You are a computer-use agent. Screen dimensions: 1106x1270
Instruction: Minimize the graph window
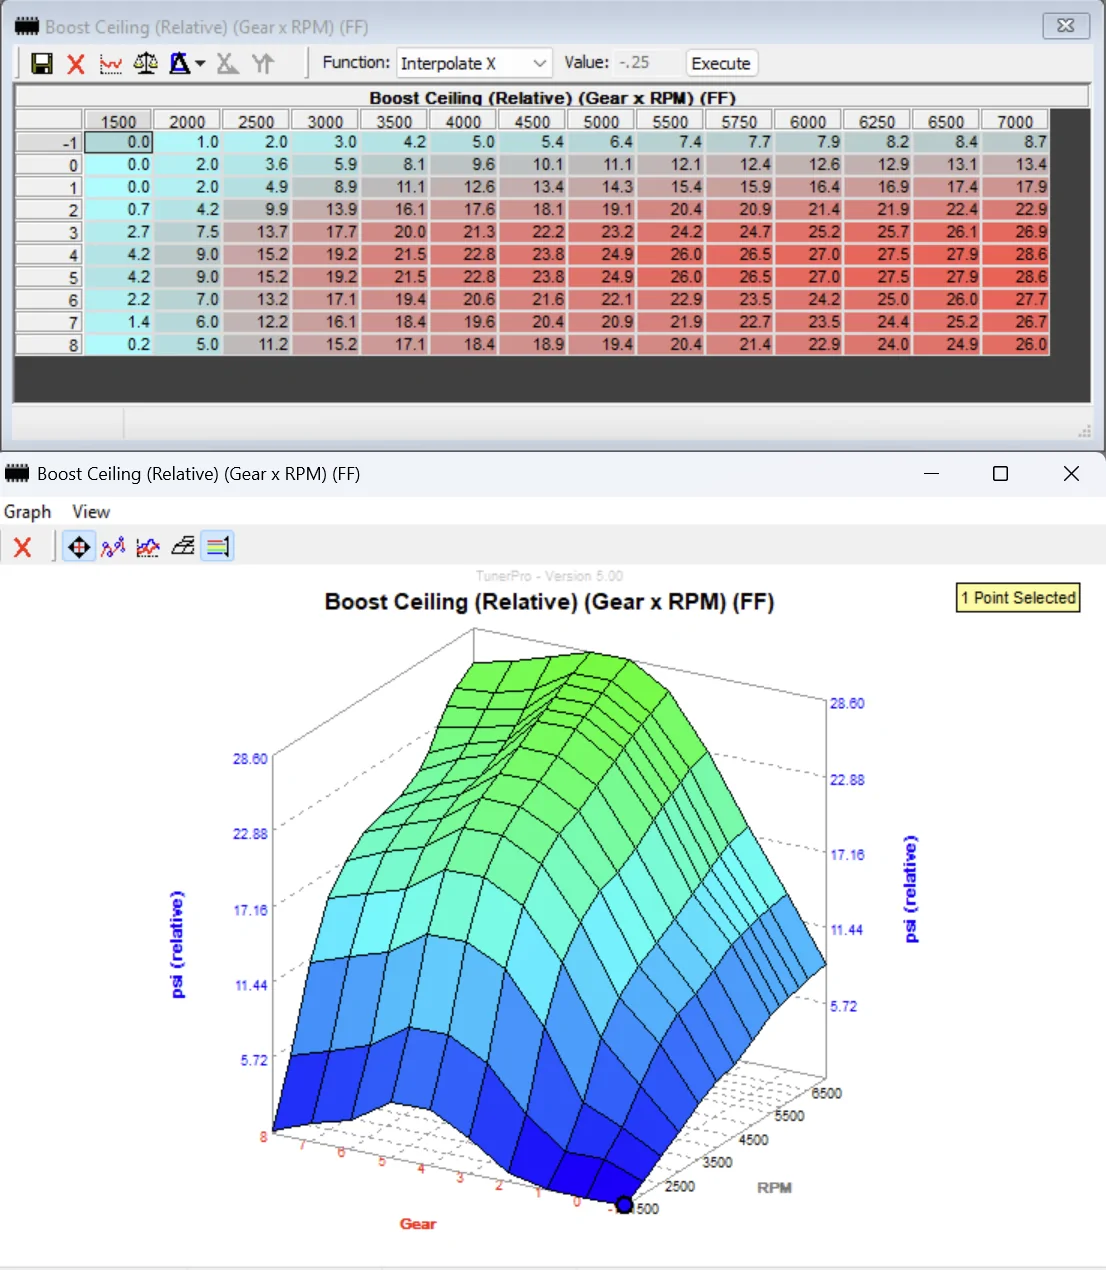[x=932, y=474]
